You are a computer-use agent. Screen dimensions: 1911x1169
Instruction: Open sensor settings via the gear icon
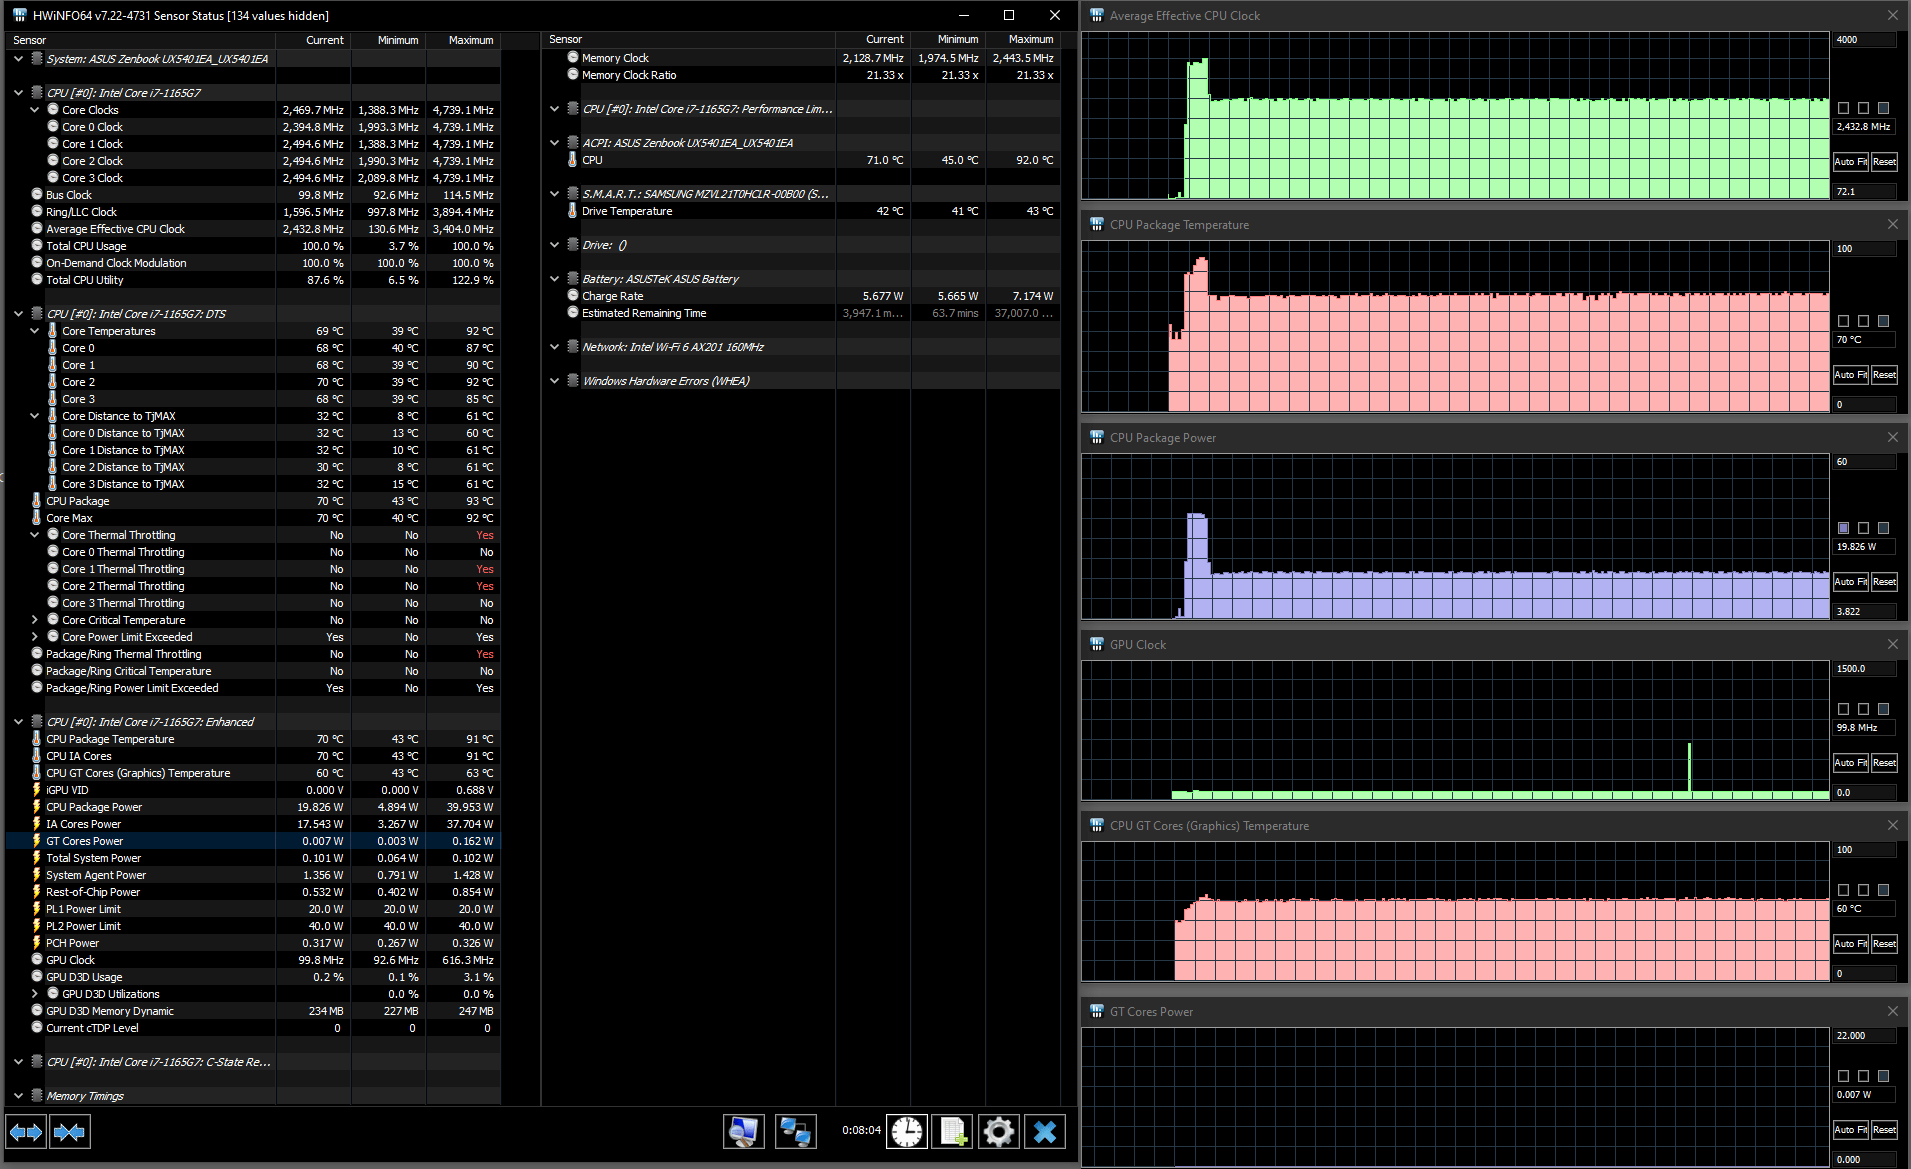998,1132
